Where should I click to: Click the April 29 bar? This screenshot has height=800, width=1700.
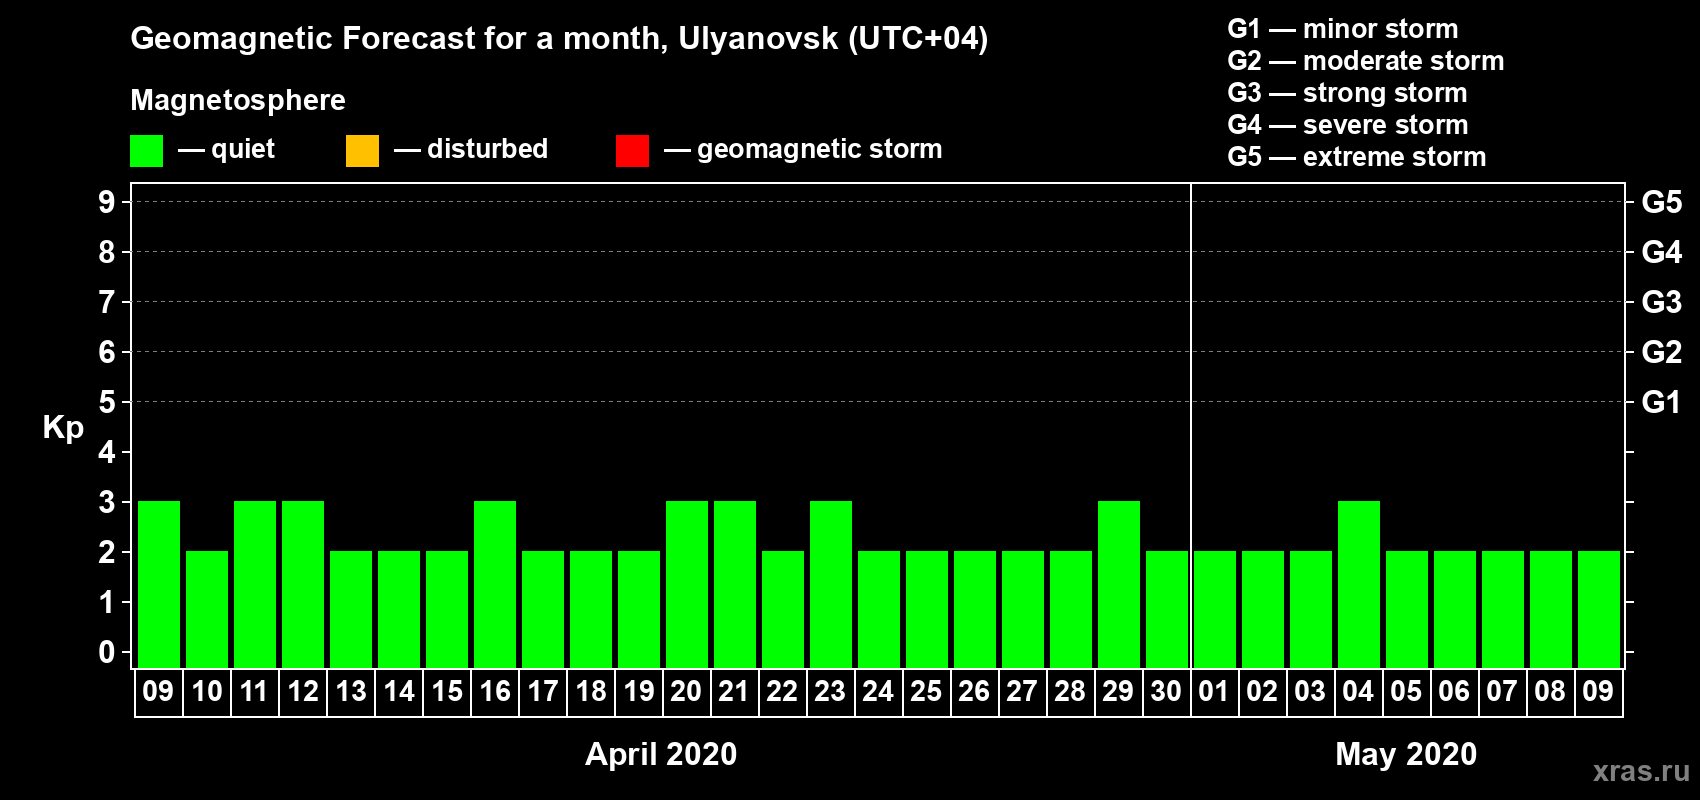1119,584
